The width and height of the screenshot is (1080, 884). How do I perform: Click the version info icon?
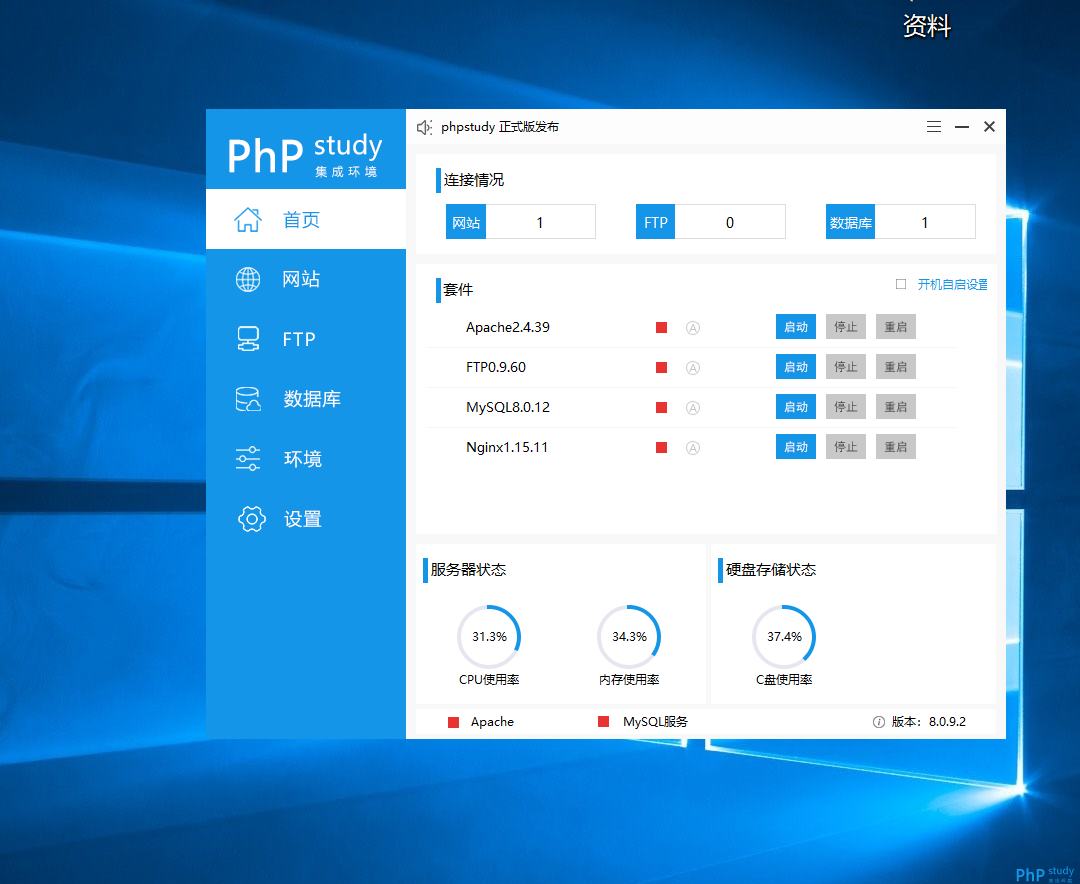879,722
